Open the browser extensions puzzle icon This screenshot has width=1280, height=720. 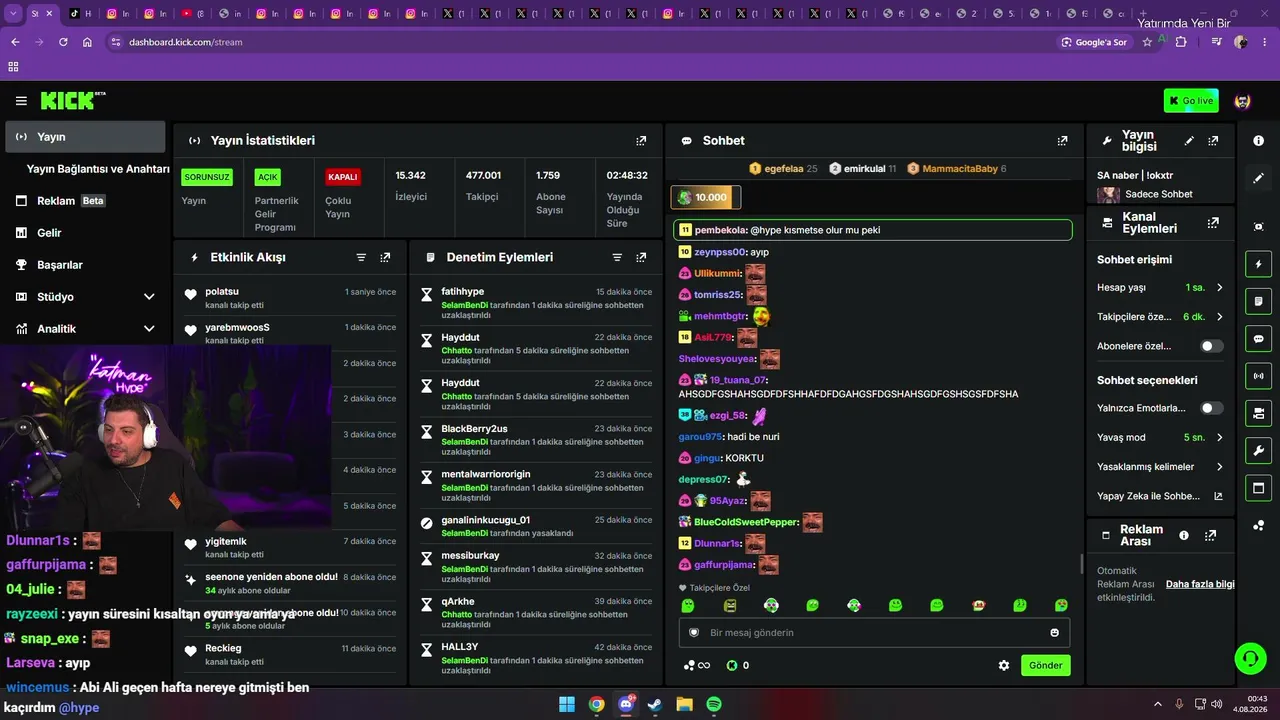pos(1181,42)
